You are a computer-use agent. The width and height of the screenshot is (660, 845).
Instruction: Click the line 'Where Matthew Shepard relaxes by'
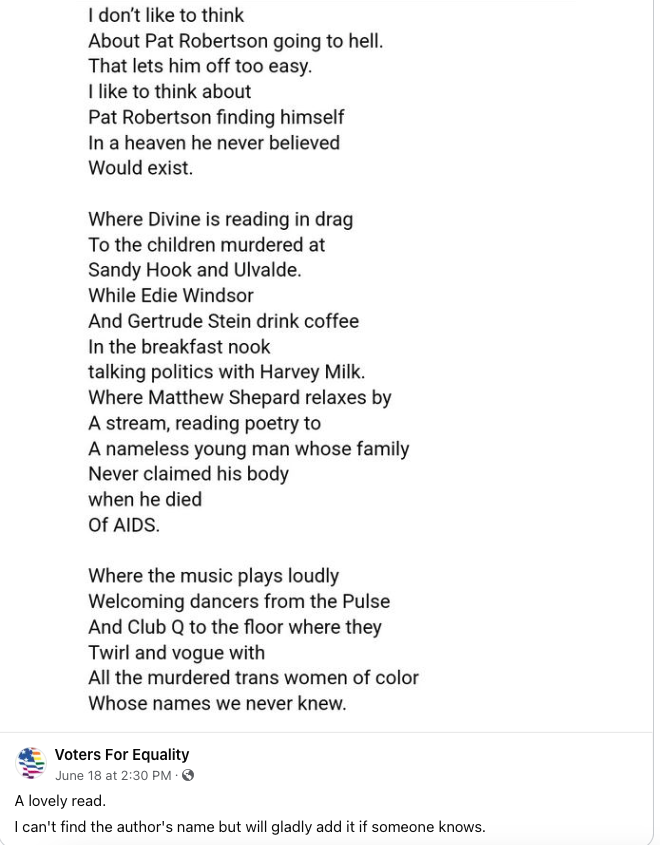pos(239,398)
